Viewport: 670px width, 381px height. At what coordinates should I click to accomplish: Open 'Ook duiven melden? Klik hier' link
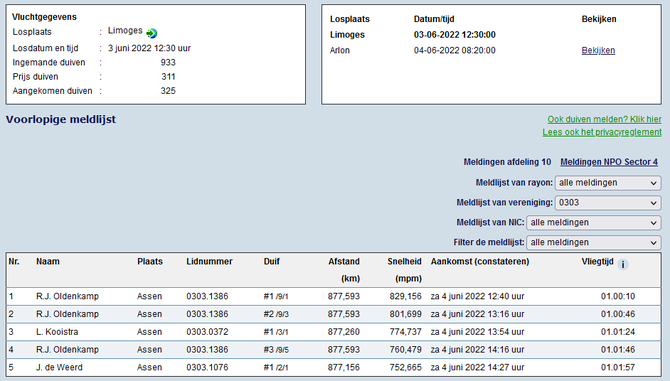coord(604,119)
